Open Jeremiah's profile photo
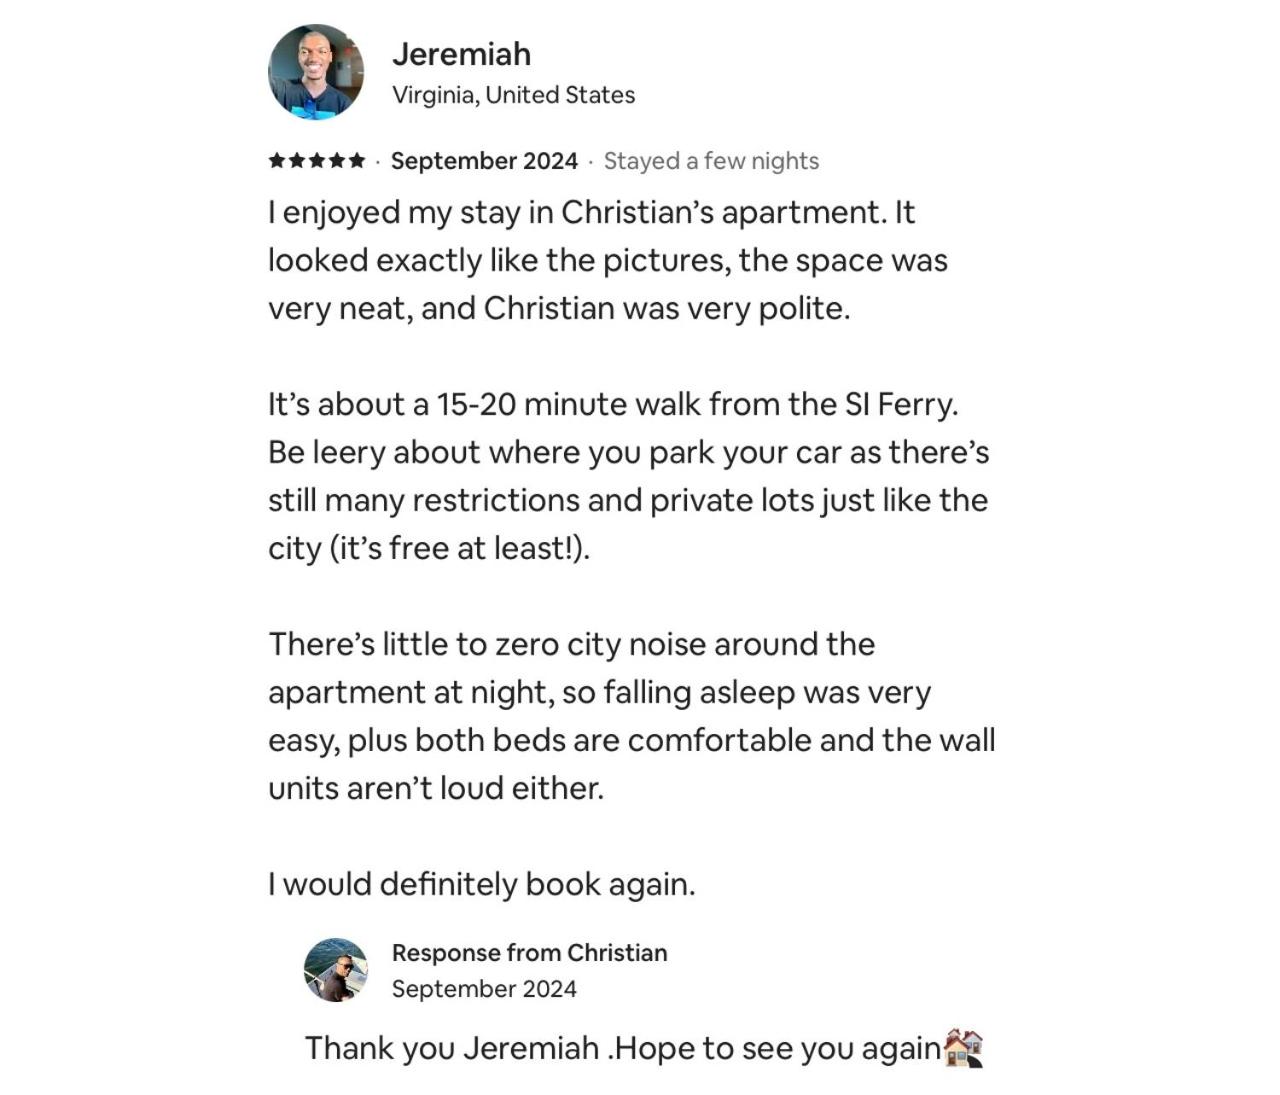 pyautogui.click(x=316, y=72)
